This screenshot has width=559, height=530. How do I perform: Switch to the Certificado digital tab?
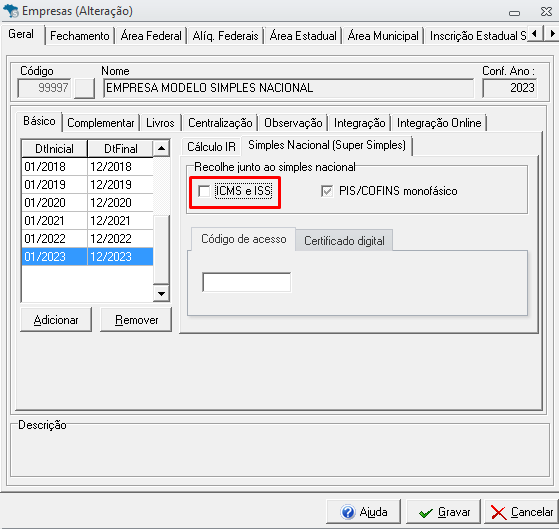344,241
